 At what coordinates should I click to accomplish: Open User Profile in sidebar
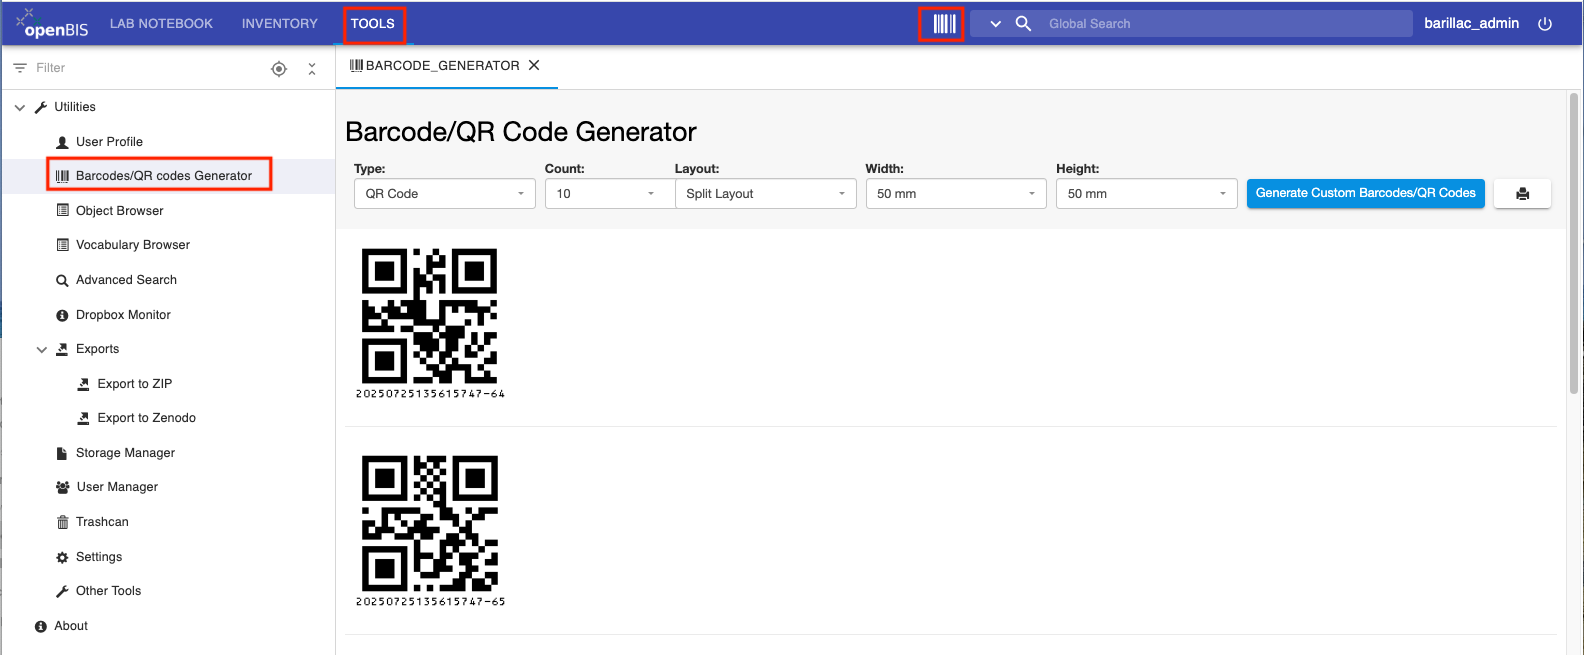point(109,142)
